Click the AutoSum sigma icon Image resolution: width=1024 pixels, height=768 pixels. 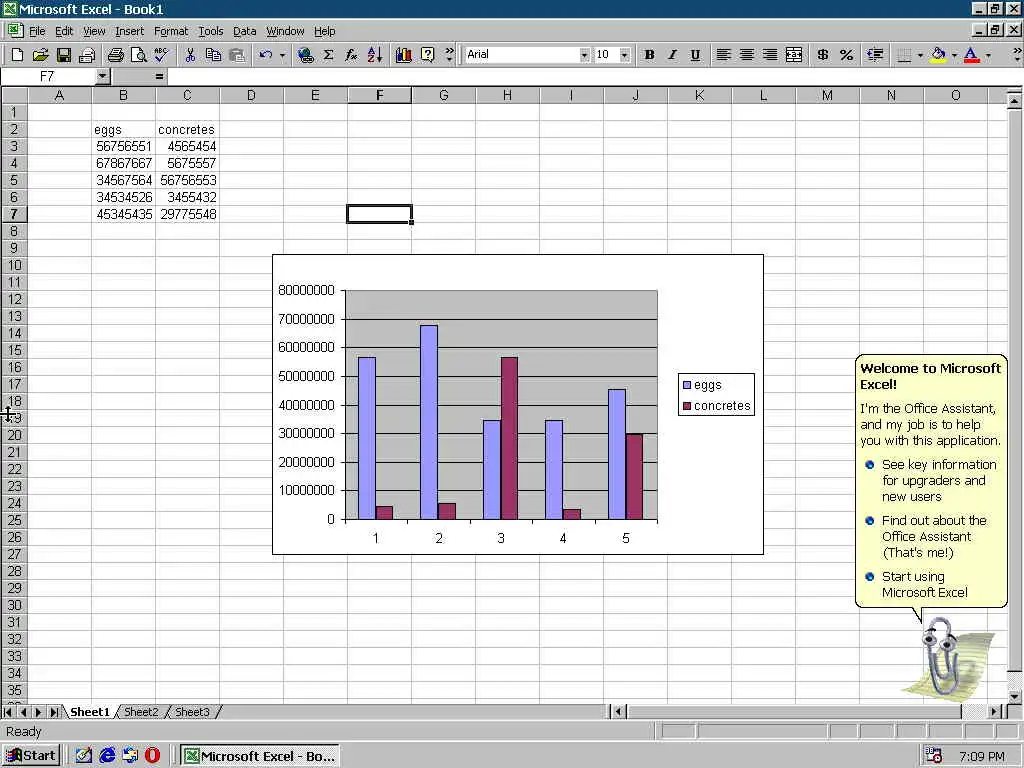tap(328, 55)
